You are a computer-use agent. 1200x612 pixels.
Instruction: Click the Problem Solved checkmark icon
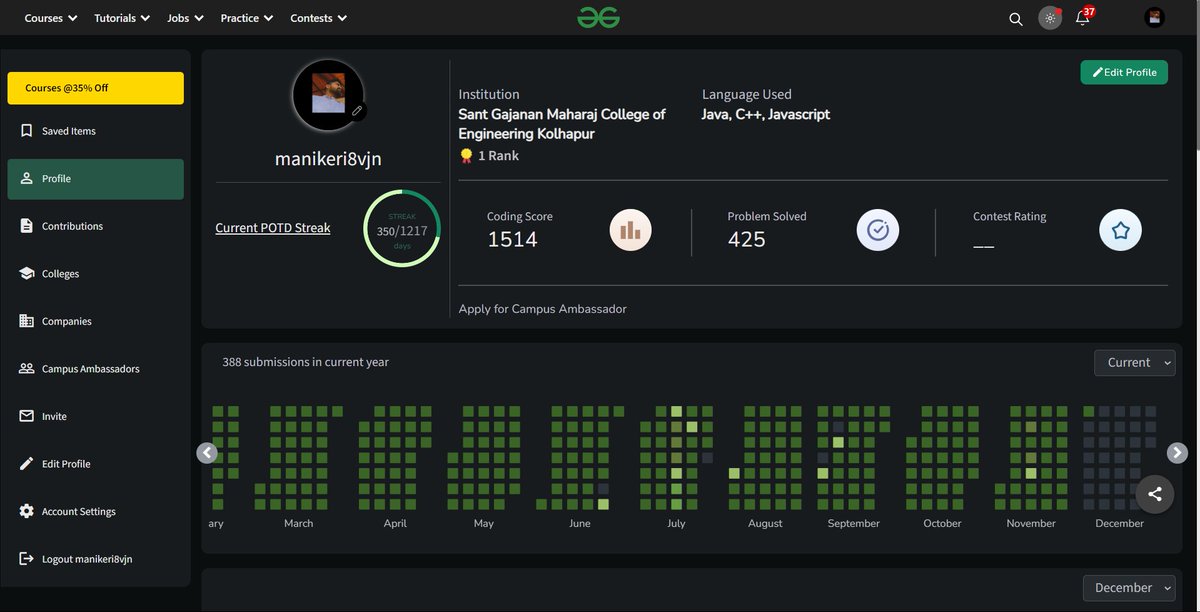pos(877,229)
